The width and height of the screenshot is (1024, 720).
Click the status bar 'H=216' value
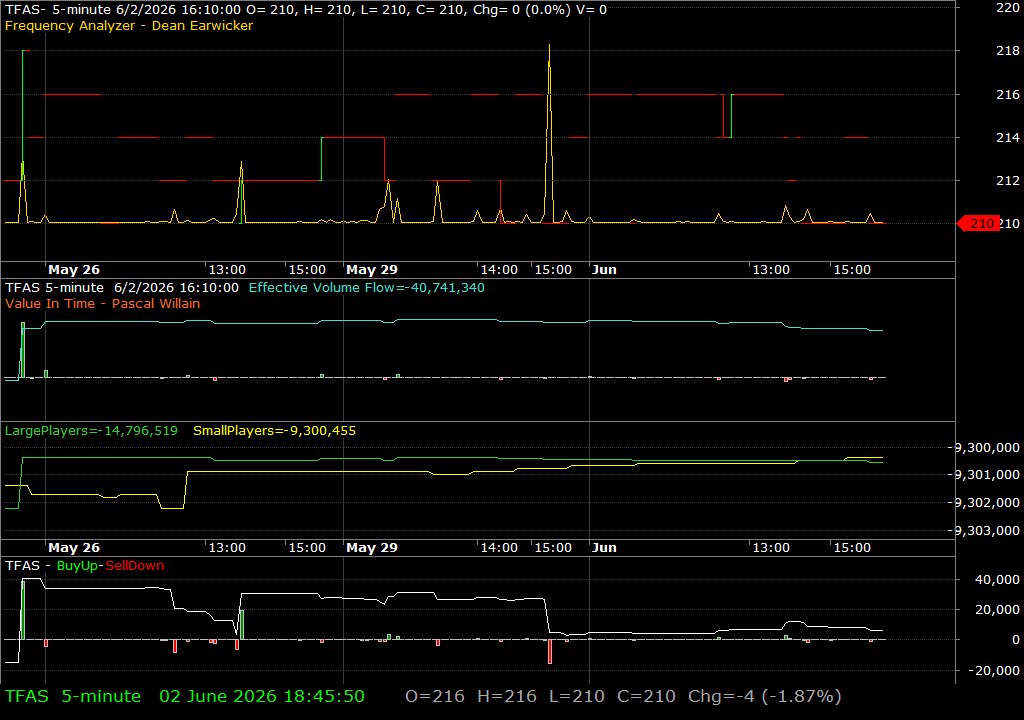point(507,696)
